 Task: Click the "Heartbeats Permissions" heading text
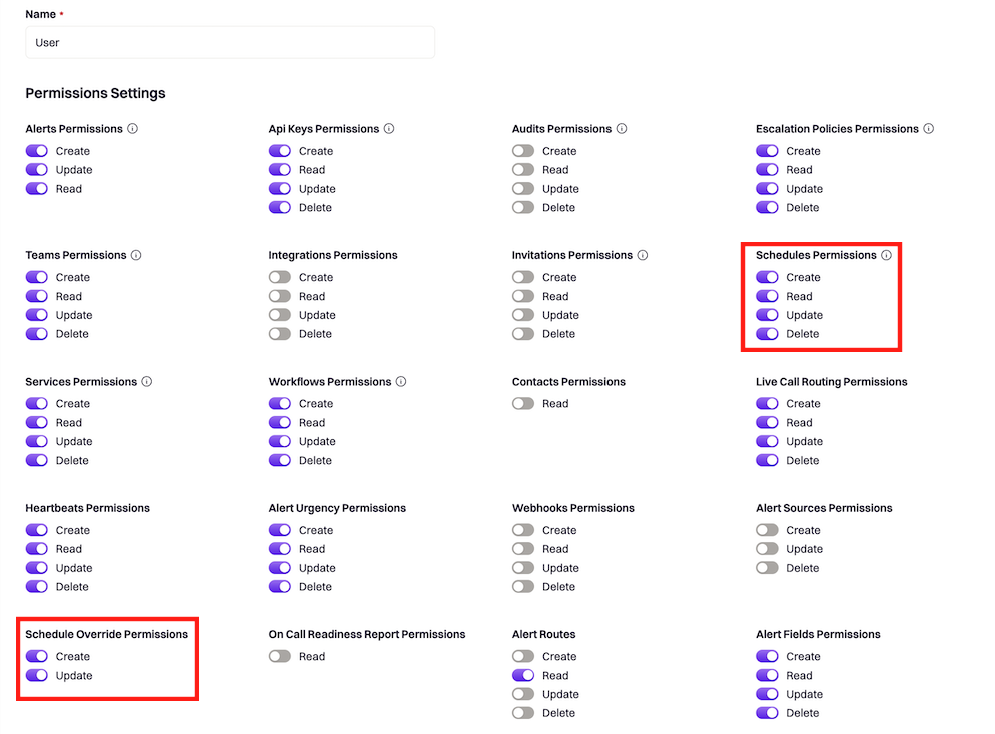tap(88, 508)
